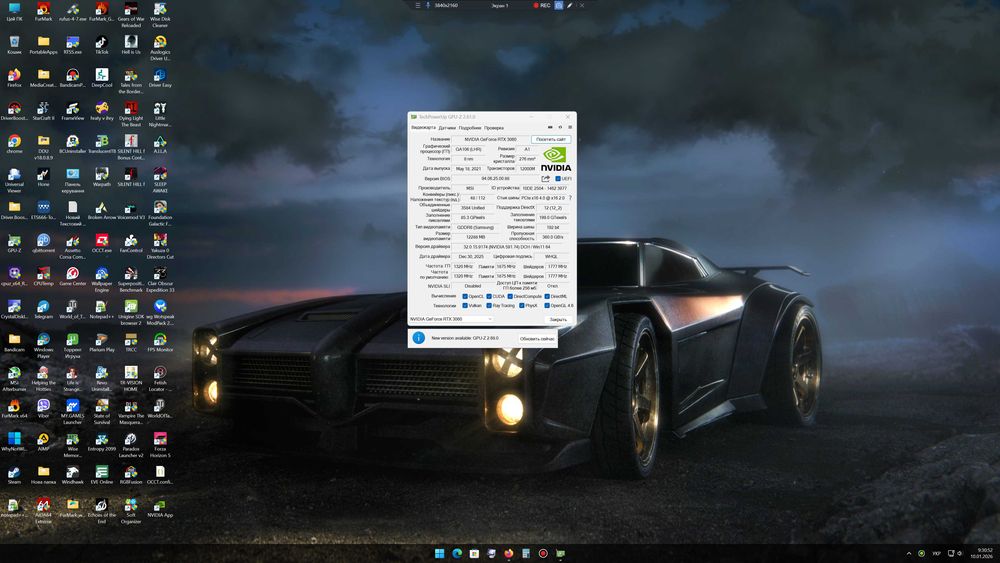Open the recorder bar menu icon
Screen dimensions: 1000x563
[418, 5]
